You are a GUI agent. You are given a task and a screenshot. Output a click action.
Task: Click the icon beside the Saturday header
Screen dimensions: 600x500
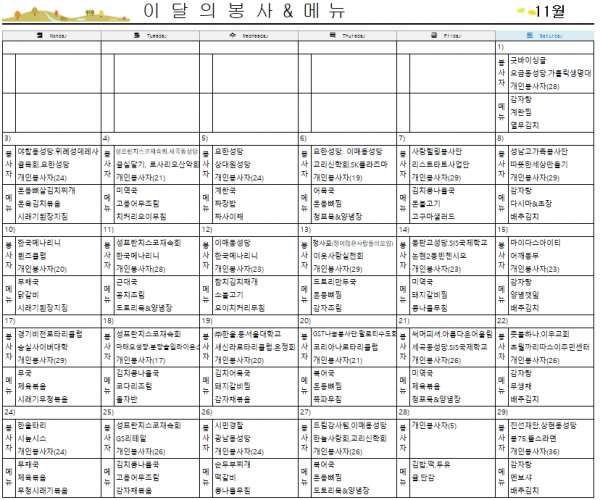coord(527,36)
